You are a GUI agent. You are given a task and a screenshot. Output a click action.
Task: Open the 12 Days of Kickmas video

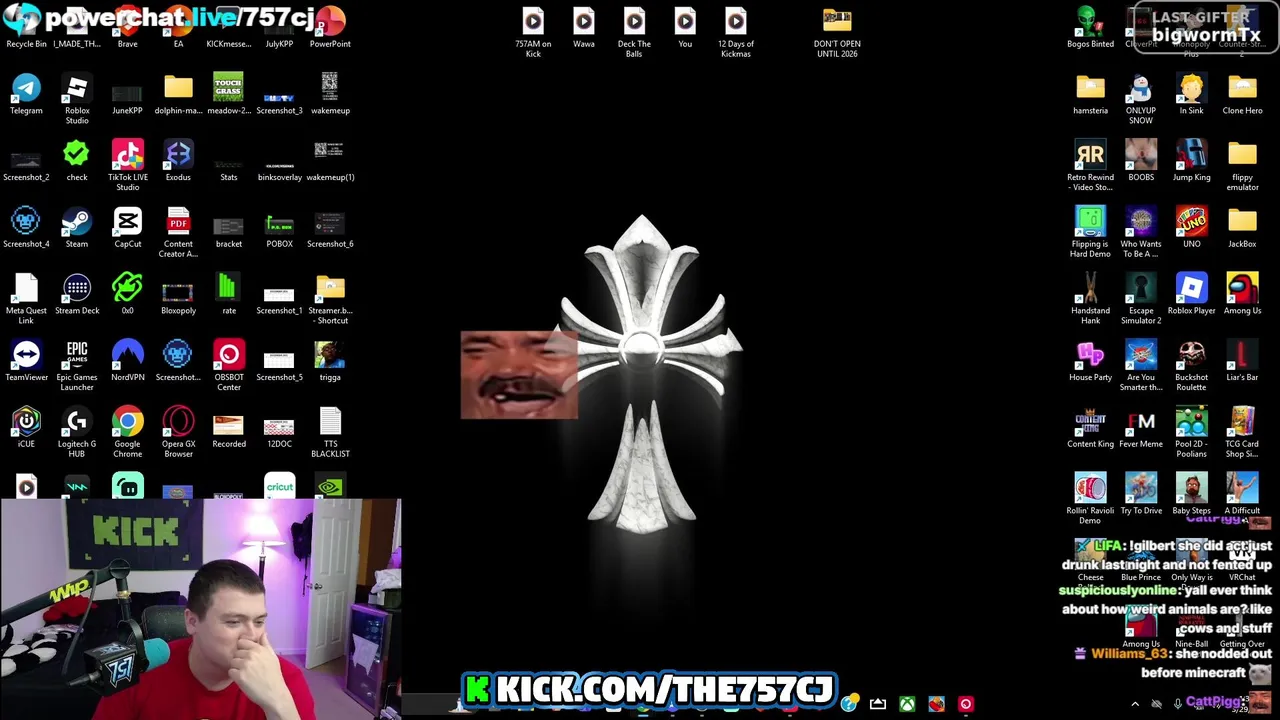[x=735, y=33]
